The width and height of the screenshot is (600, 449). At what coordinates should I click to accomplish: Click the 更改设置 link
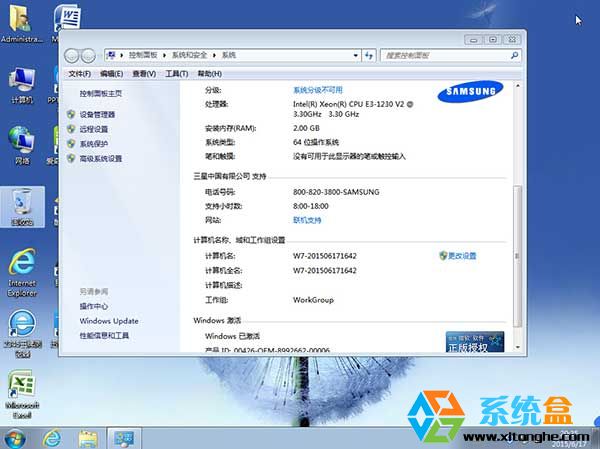[x=462, y=256]
